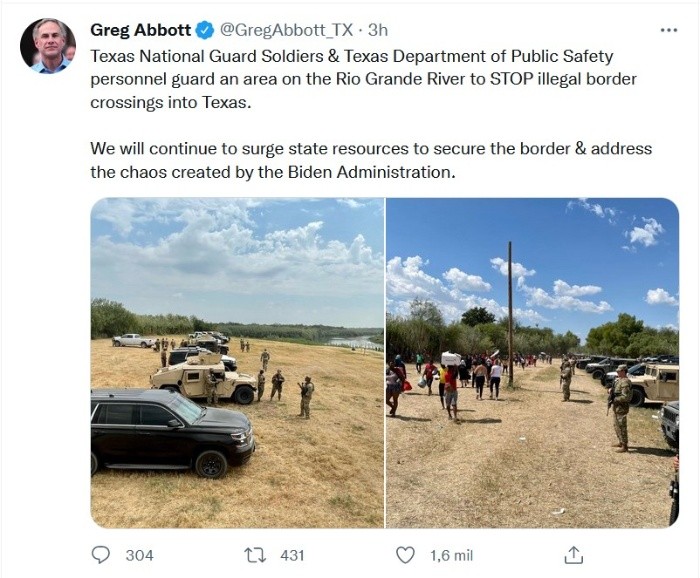Open the three-dot more options menu

(668, 30)
